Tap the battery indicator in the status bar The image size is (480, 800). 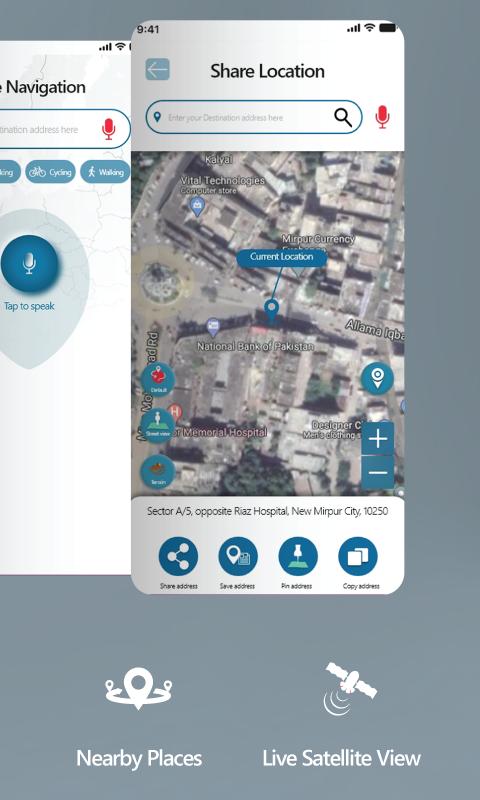(x=387, y=28)
